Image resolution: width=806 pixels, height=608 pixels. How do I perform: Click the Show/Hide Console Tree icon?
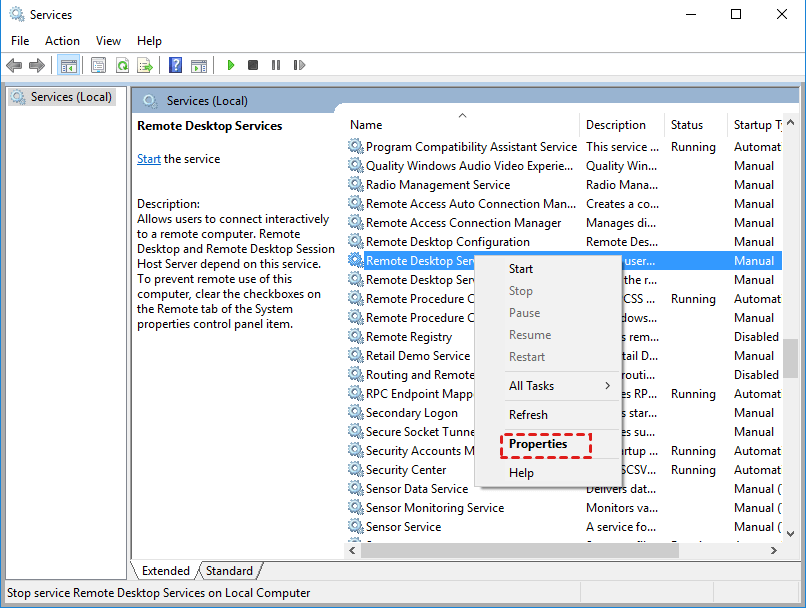[x=69, y=65]
